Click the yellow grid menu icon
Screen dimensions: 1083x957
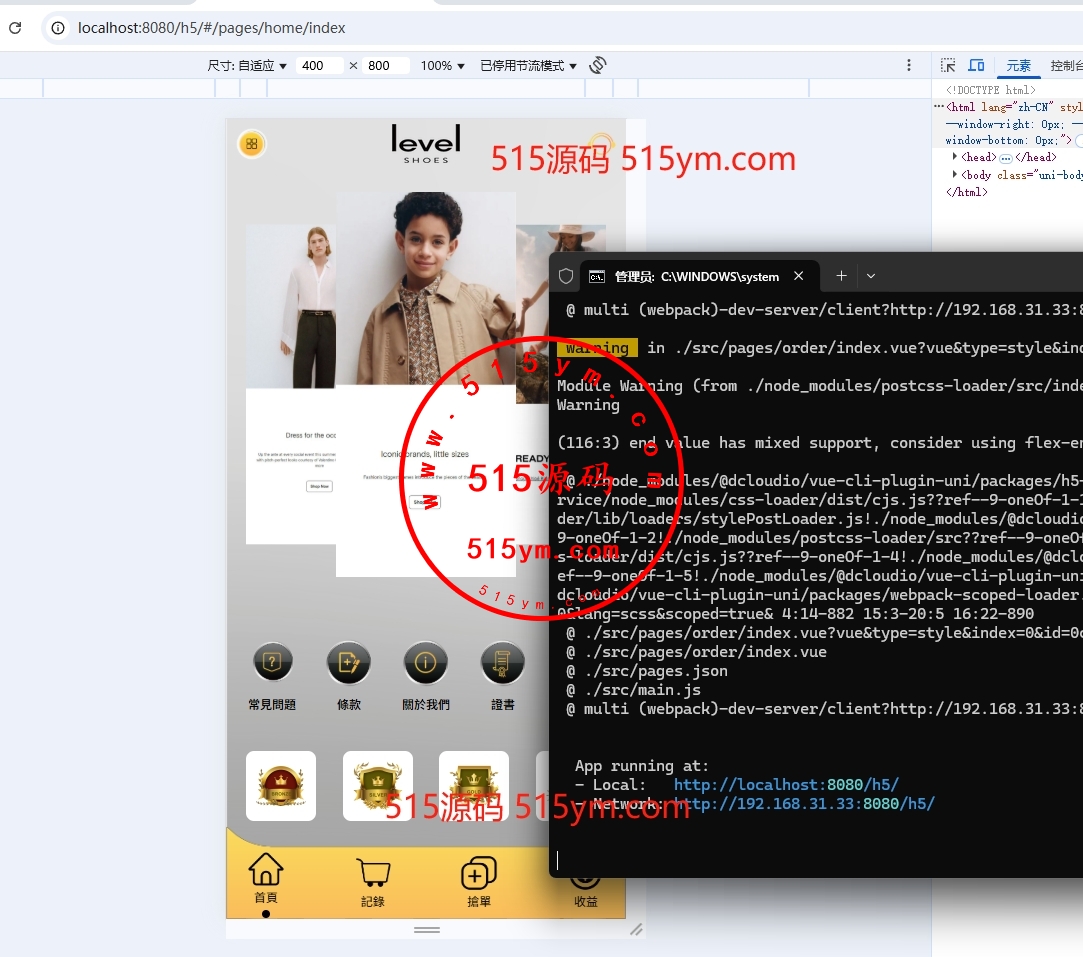pos(251,144)
